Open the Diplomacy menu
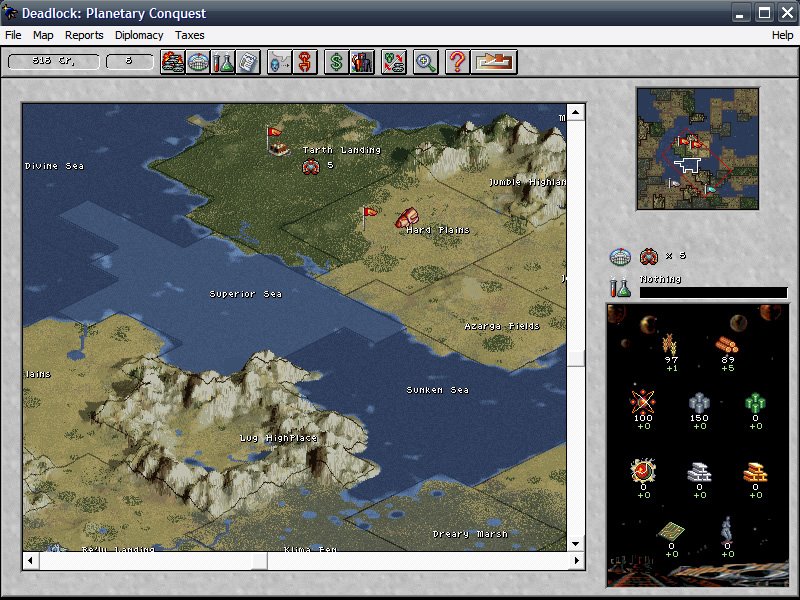The width and height of the screenshot is (800, 600). point(139,35)
